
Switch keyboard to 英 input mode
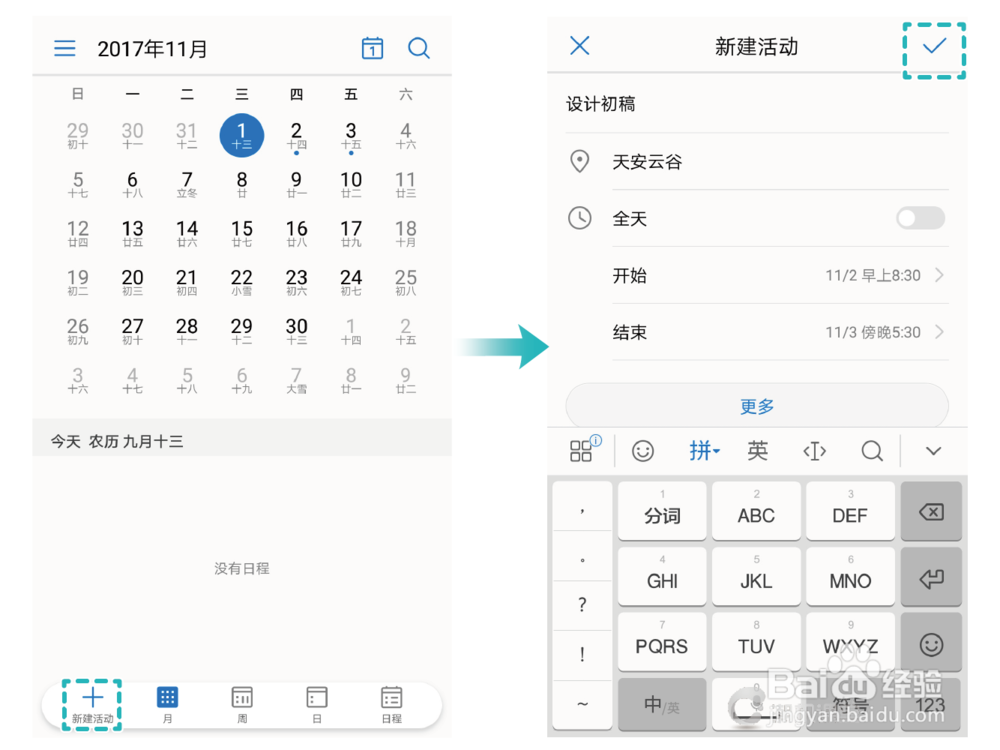coord(757,451)
